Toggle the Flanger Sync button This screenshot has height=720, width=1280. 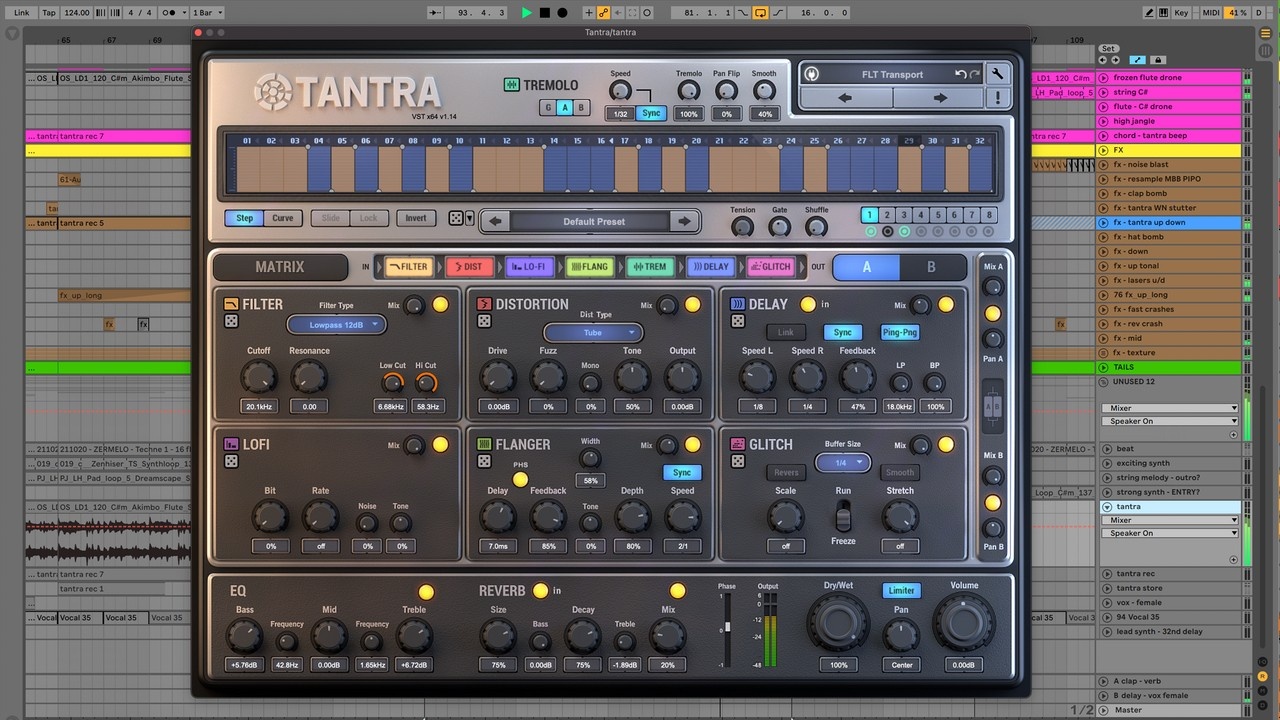pos(682,472)
